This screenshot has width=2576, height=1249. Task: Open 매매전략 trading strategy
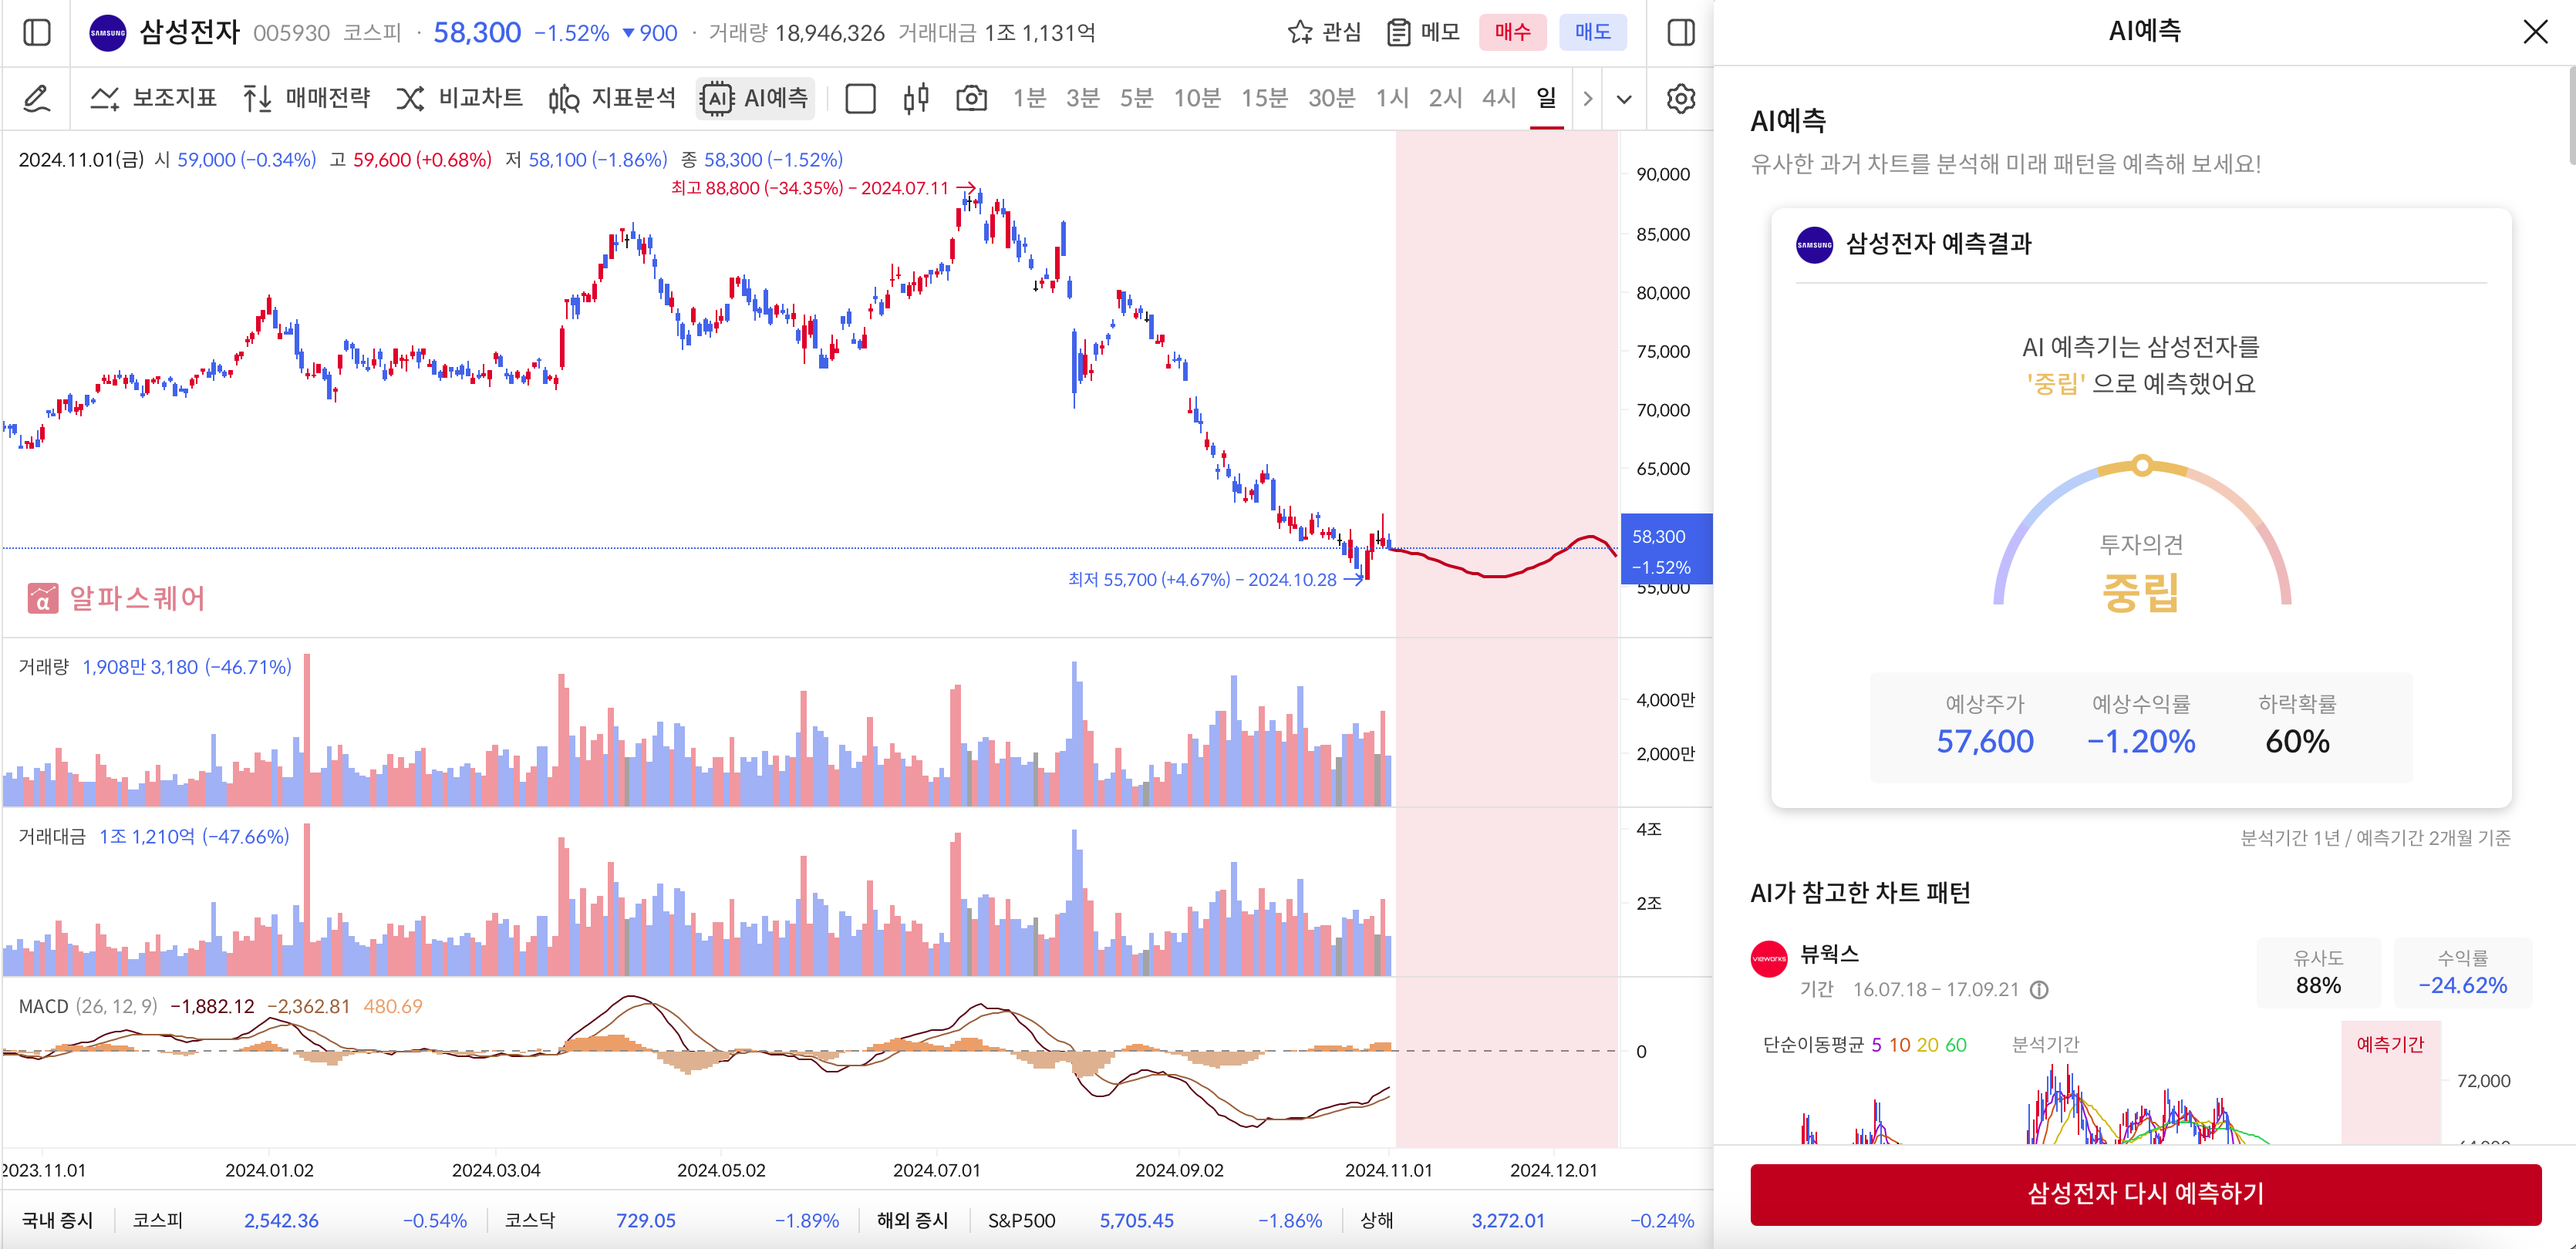point(306,98)
